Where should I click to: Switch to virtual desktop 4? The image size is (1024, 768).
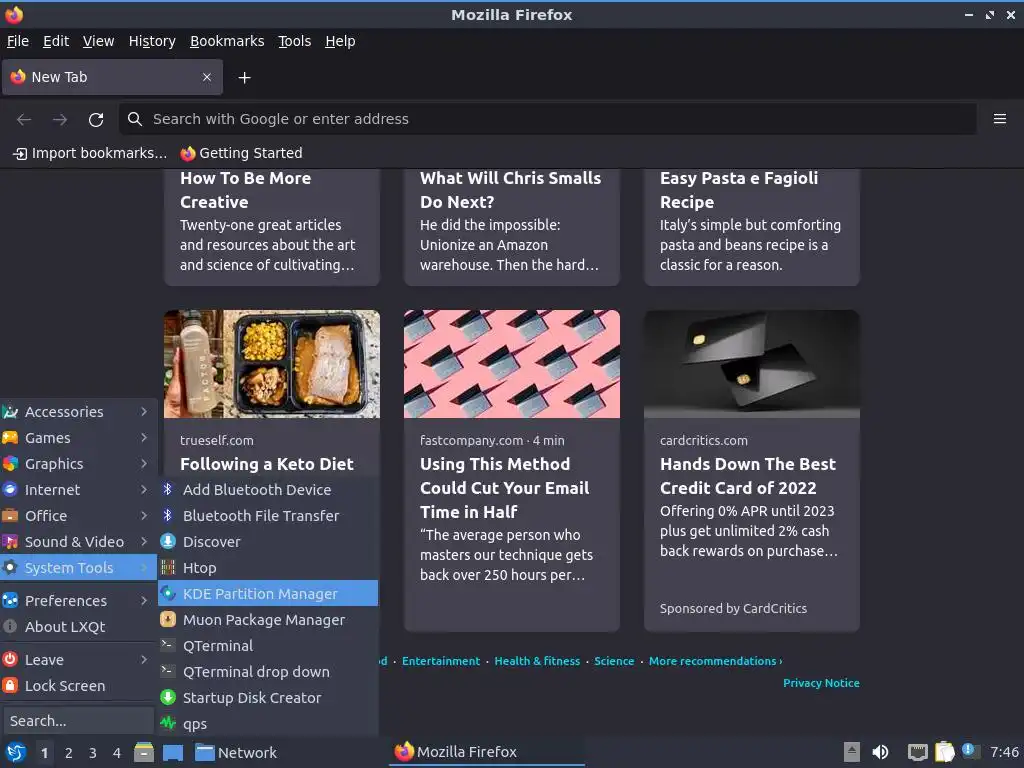click(117, 753)
